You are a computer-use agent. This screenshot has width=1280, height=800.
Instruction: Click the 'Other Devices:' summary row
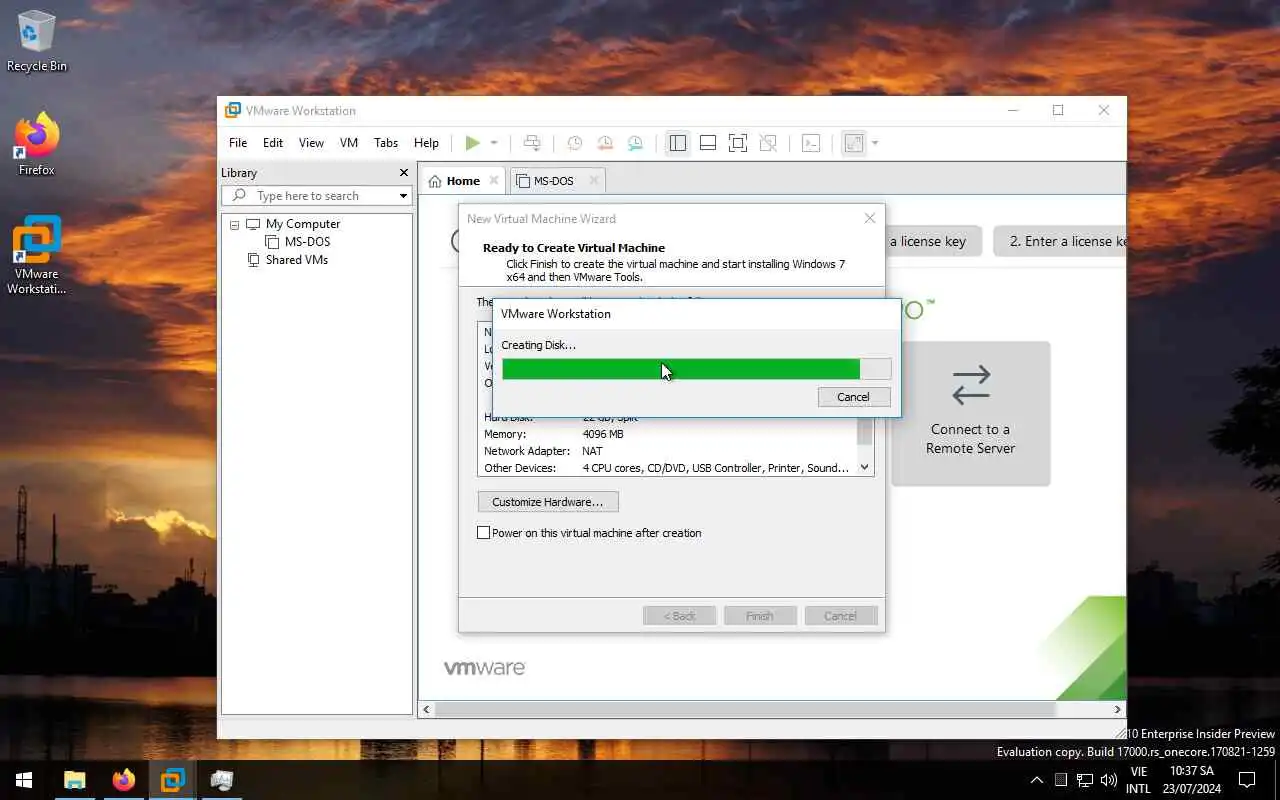pyautogui.click(x=666, y=468)
